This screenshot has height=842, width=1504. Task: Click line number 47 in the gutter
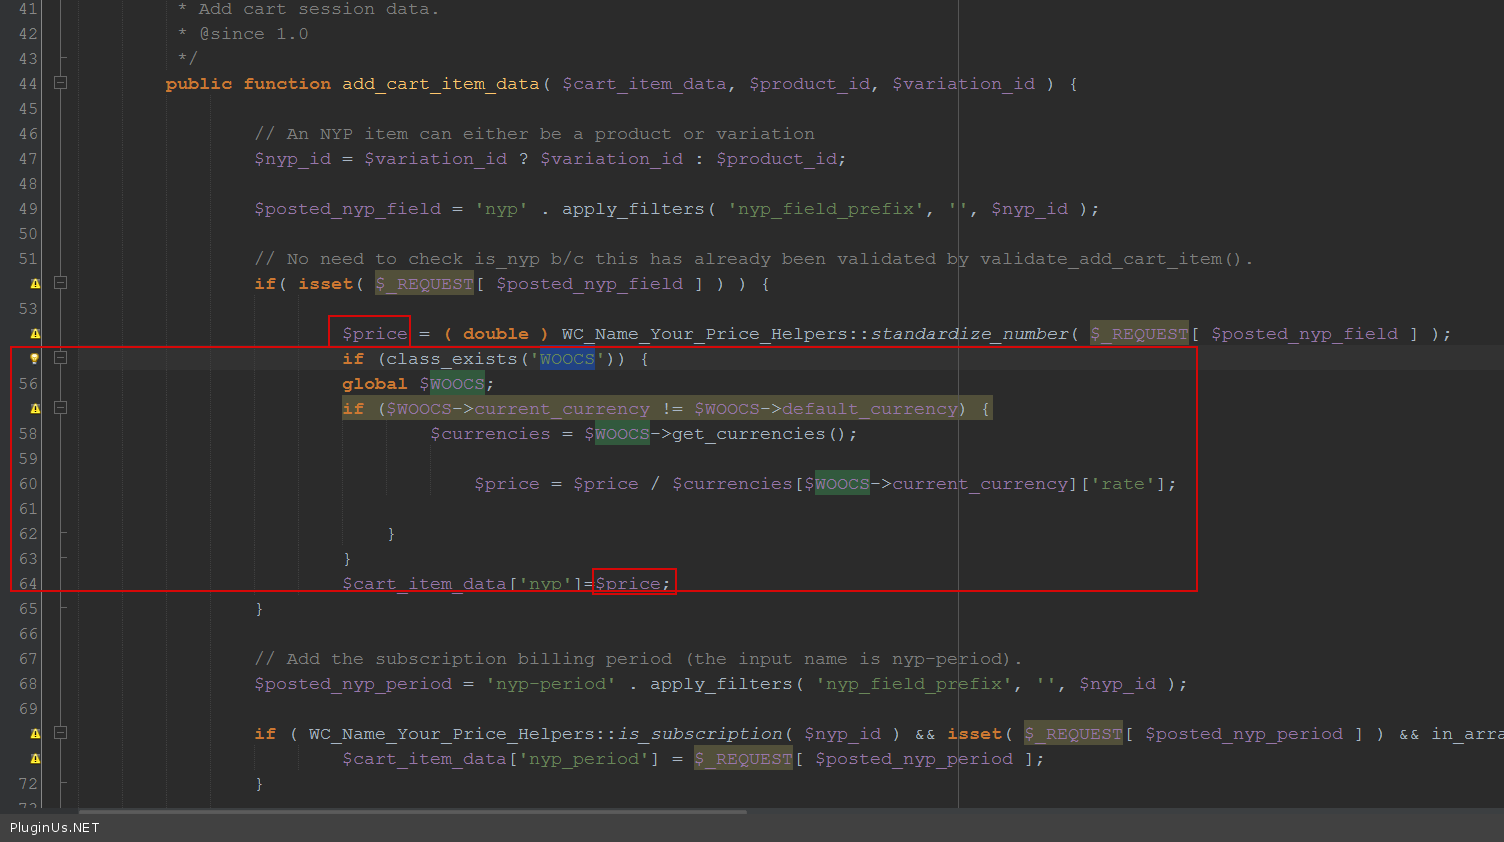[28, 159]
